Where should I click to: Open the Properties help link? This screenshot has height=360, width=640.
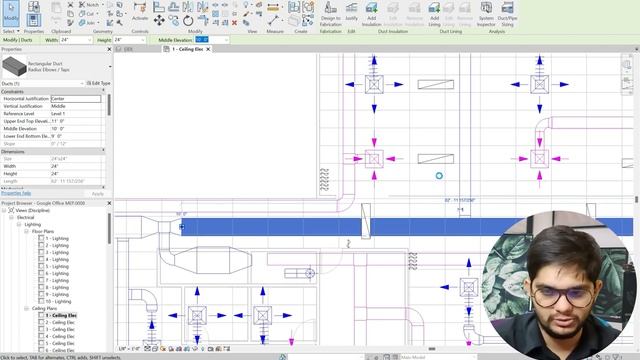16,193
